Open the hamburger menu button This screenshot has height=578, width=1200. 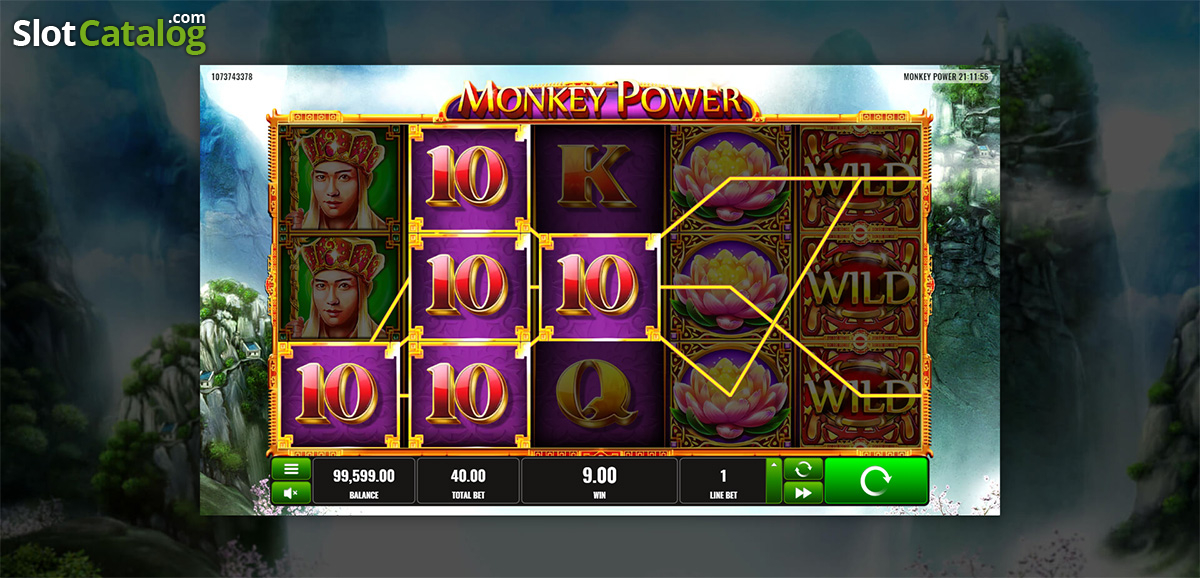click(291, 468)
